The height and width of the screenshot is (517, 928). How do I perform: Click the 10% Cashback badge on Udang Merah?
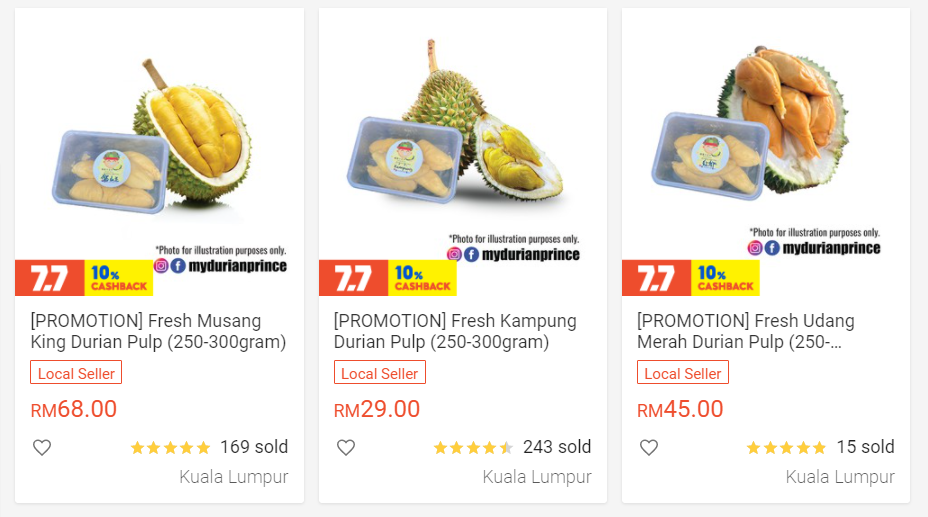(725, 278)
